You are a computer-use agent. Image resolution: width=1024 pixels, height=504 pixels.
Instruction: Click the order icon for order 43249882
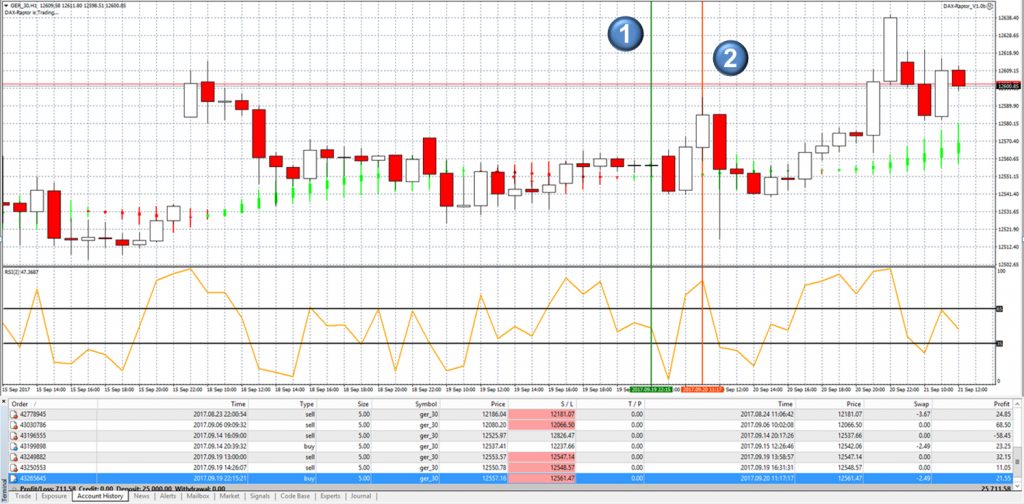(x=16, y=457)
